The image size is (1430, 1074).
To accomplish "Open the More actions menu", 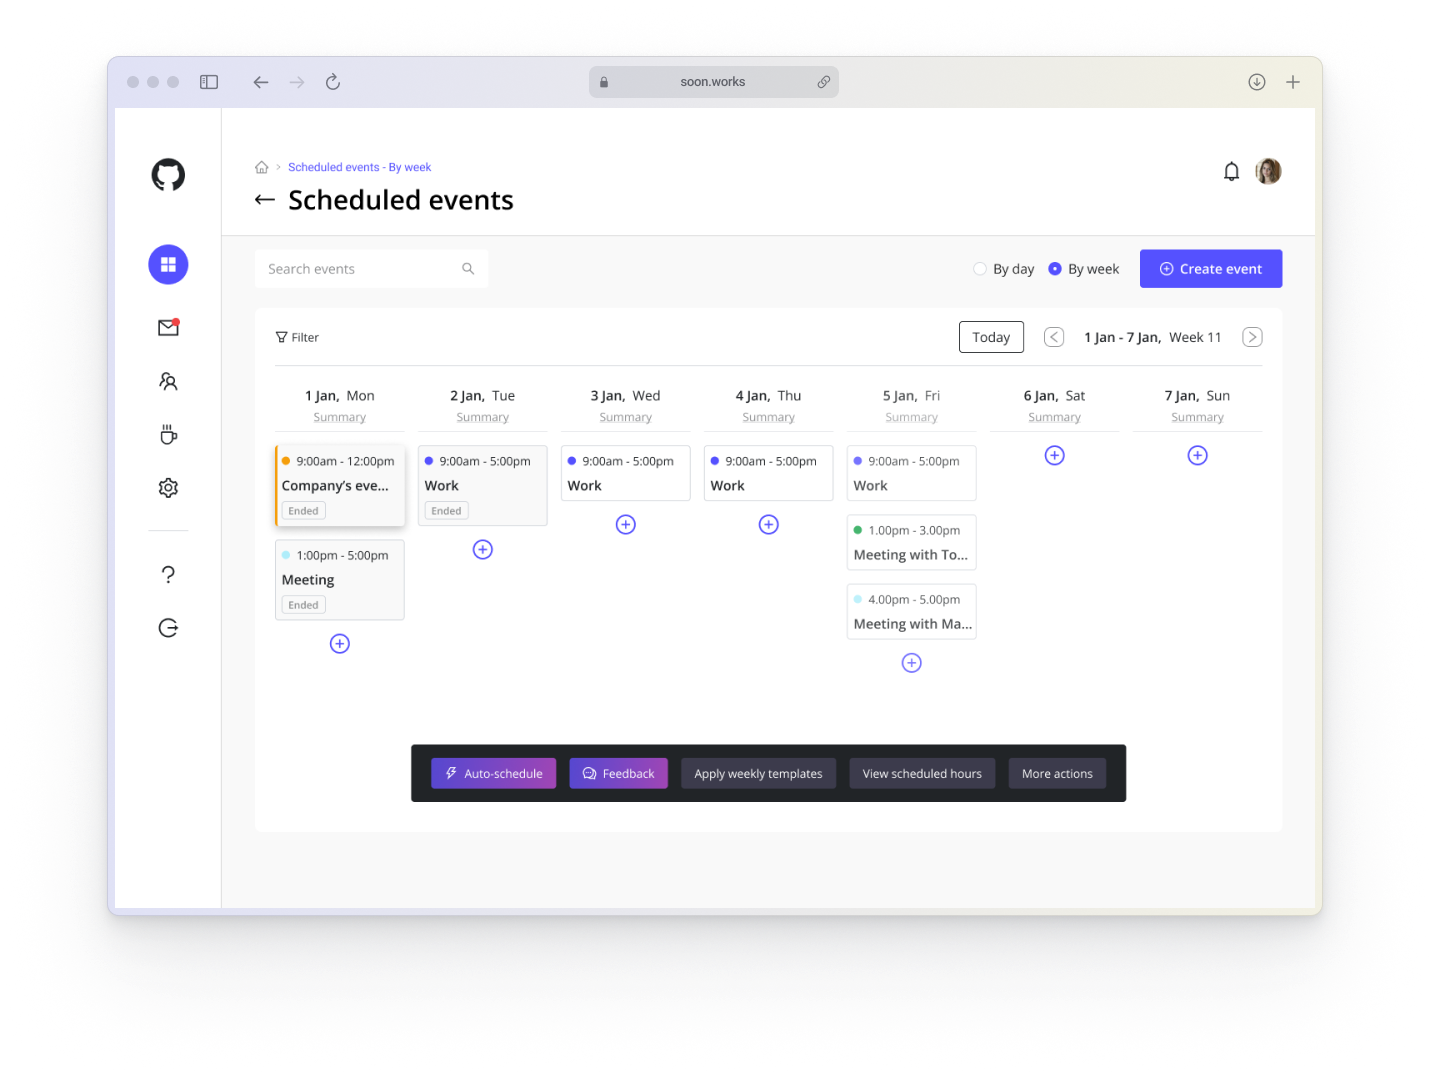I will 1056,774.
